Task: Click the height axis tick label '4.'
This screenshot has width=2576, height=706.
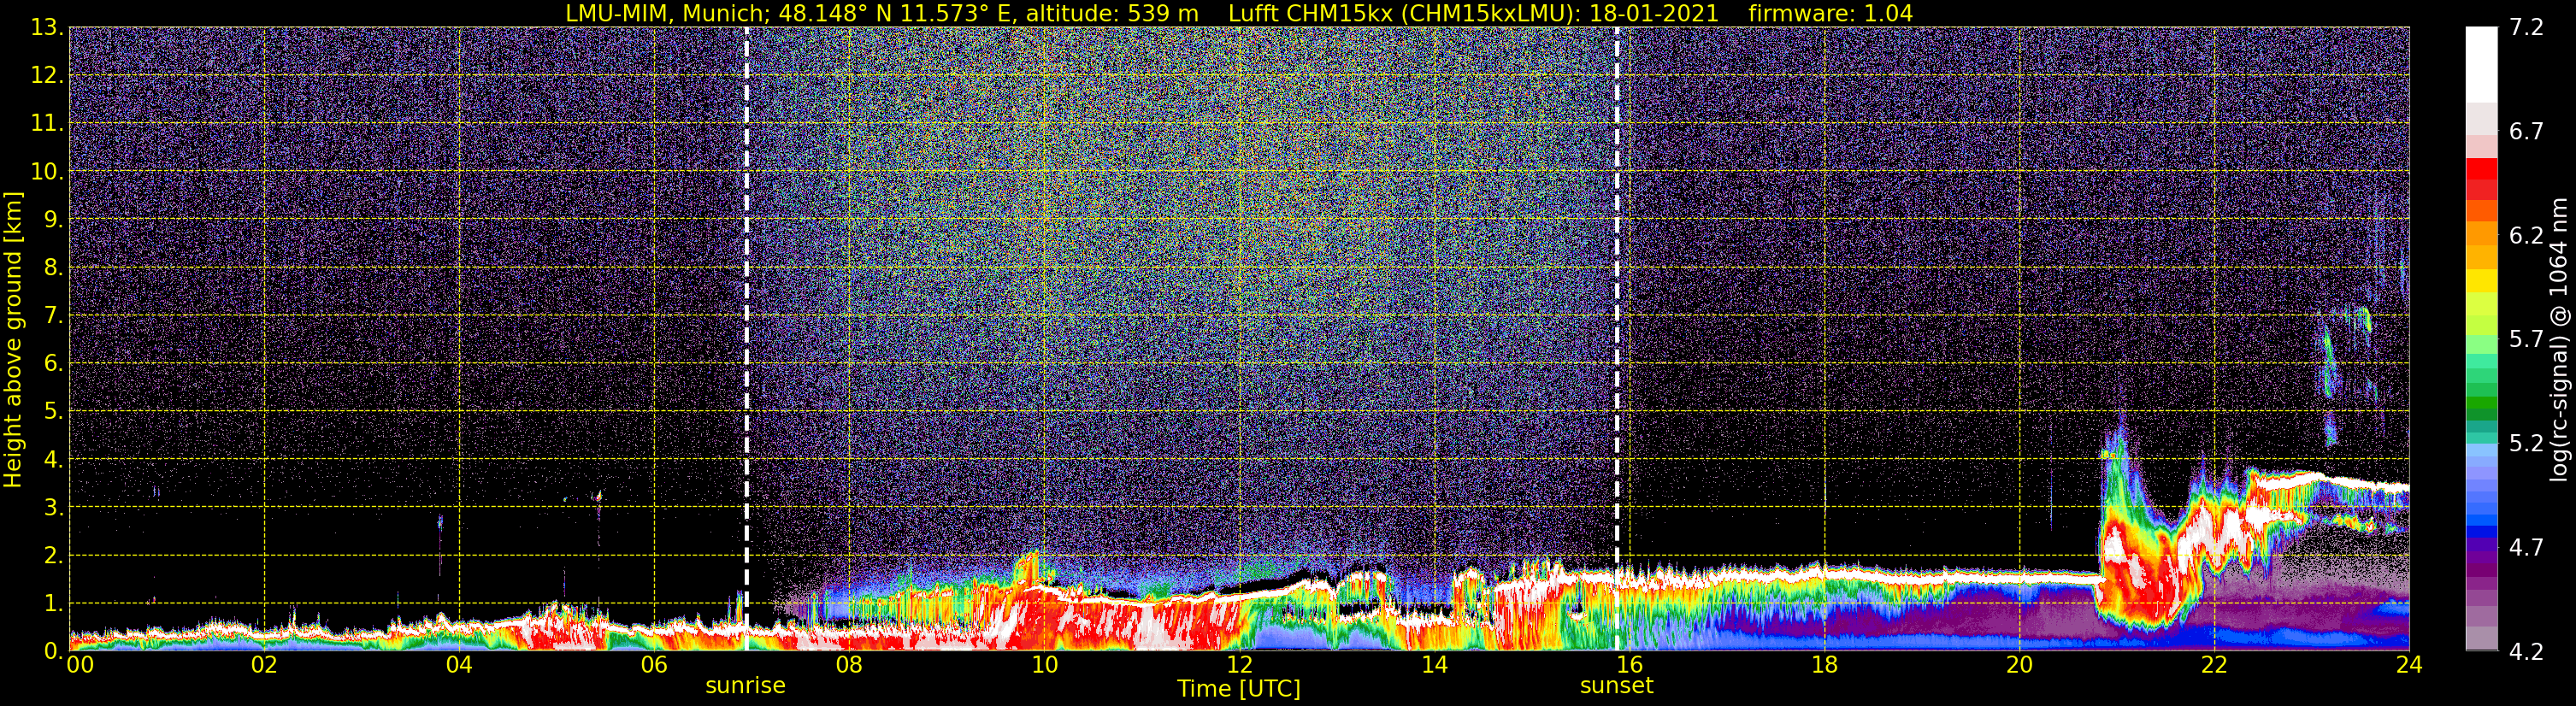Action: click(x=53, y=460)
